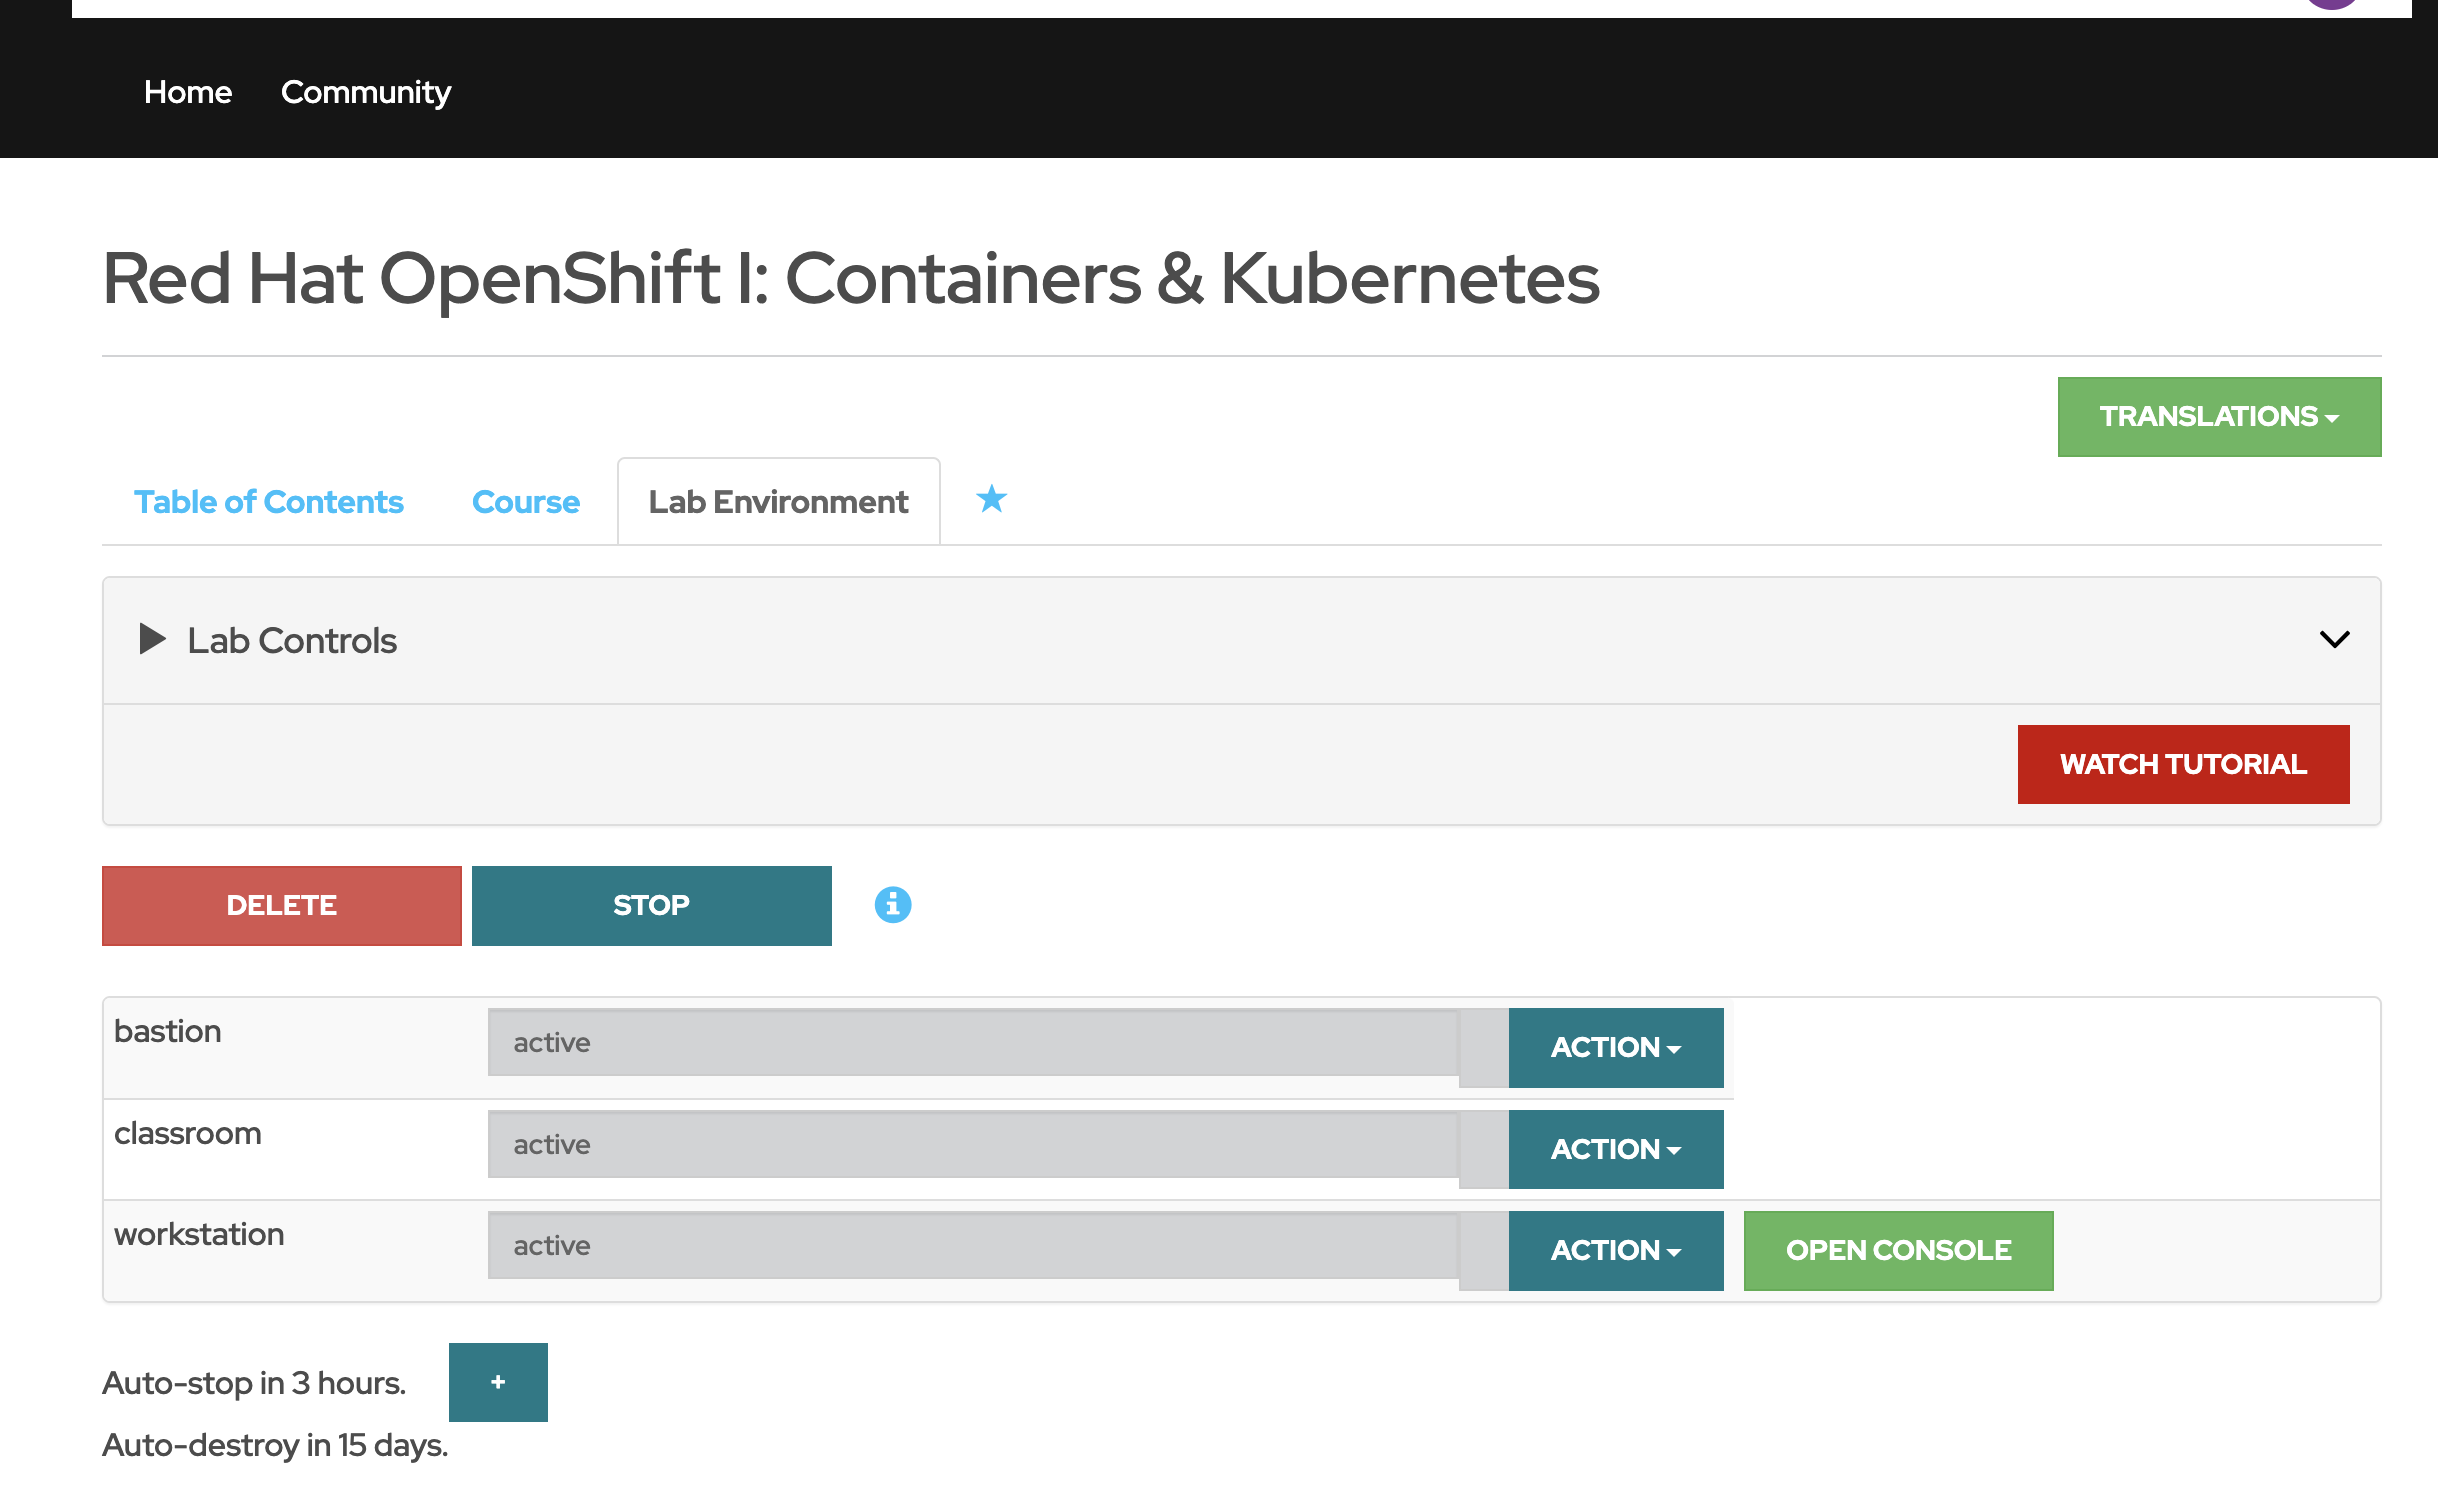
Task: Select the Lab Environment tab
Action: tap(778, 501)
